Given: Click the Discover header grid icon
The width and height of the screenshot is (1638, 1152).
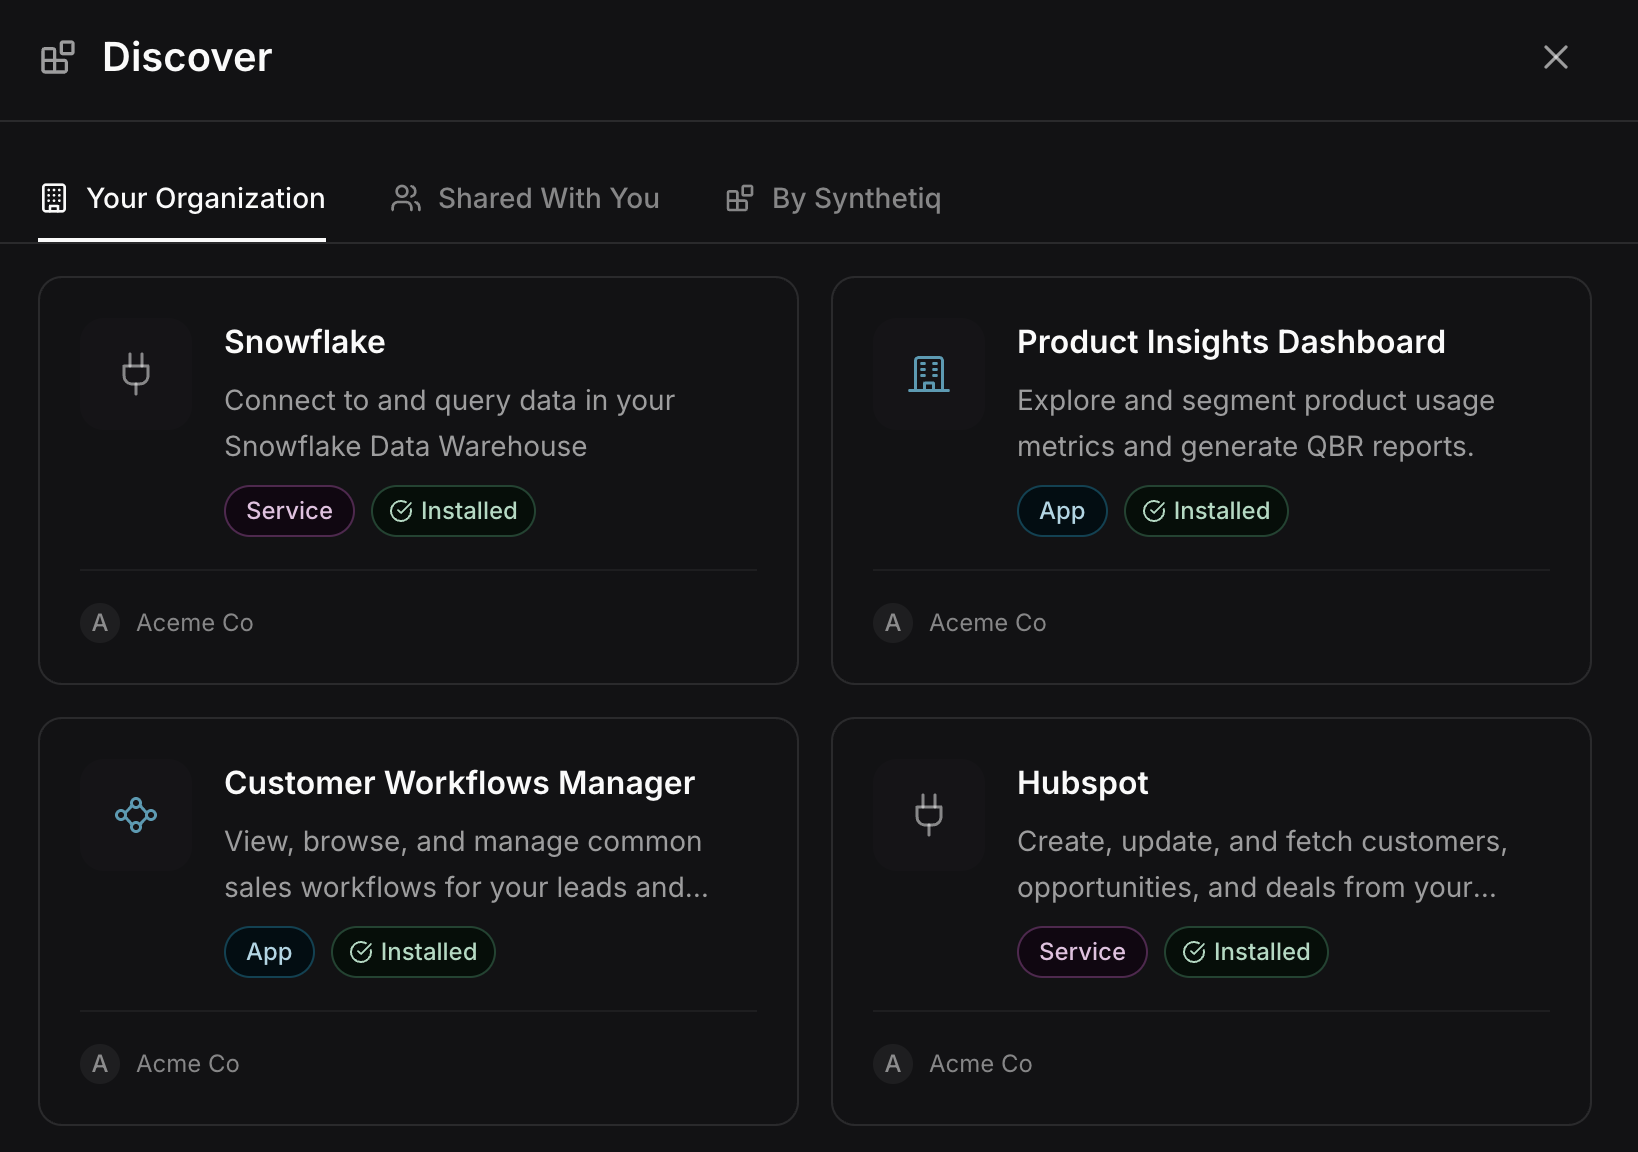Looking at the screenshot, I should tap(57, 57).
